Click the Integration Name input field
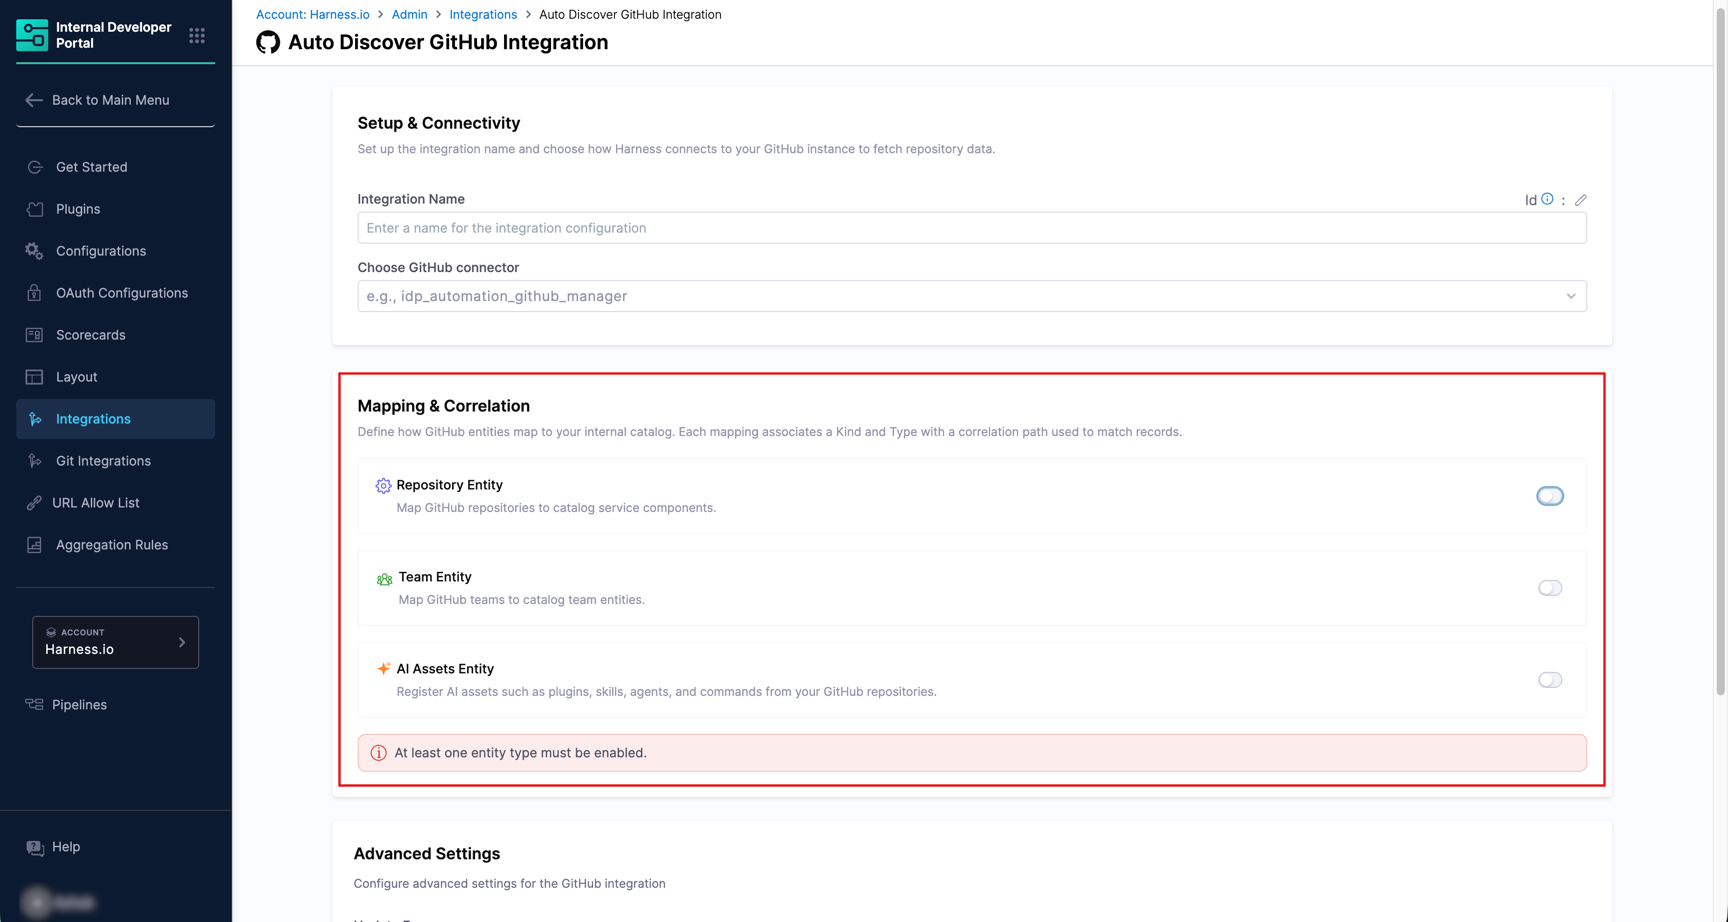Image resolution: width=1728 pixels, height=922 pixels. (971, 228)
